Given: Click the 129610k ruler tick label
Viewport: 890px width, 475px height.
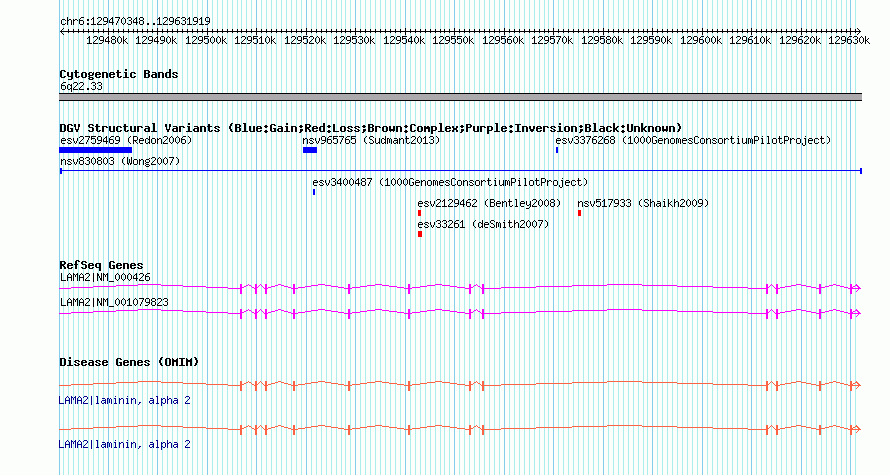Looking at the screenshot, I should pyautogui.click(x=750, y=40).
